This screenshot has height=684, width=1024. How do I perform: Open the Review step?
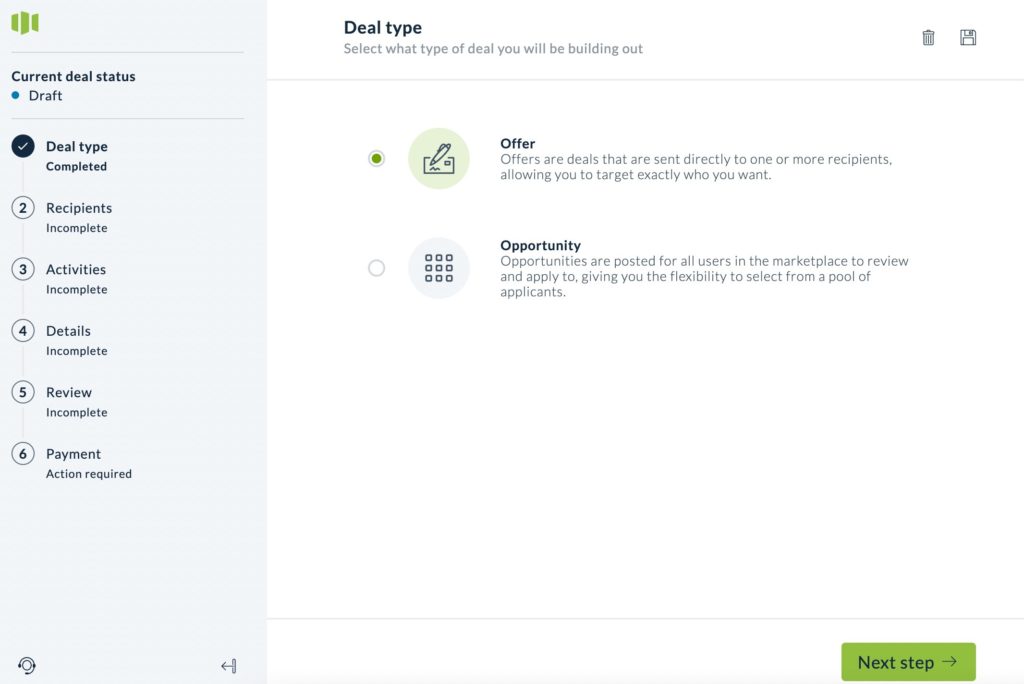[69, 392]
